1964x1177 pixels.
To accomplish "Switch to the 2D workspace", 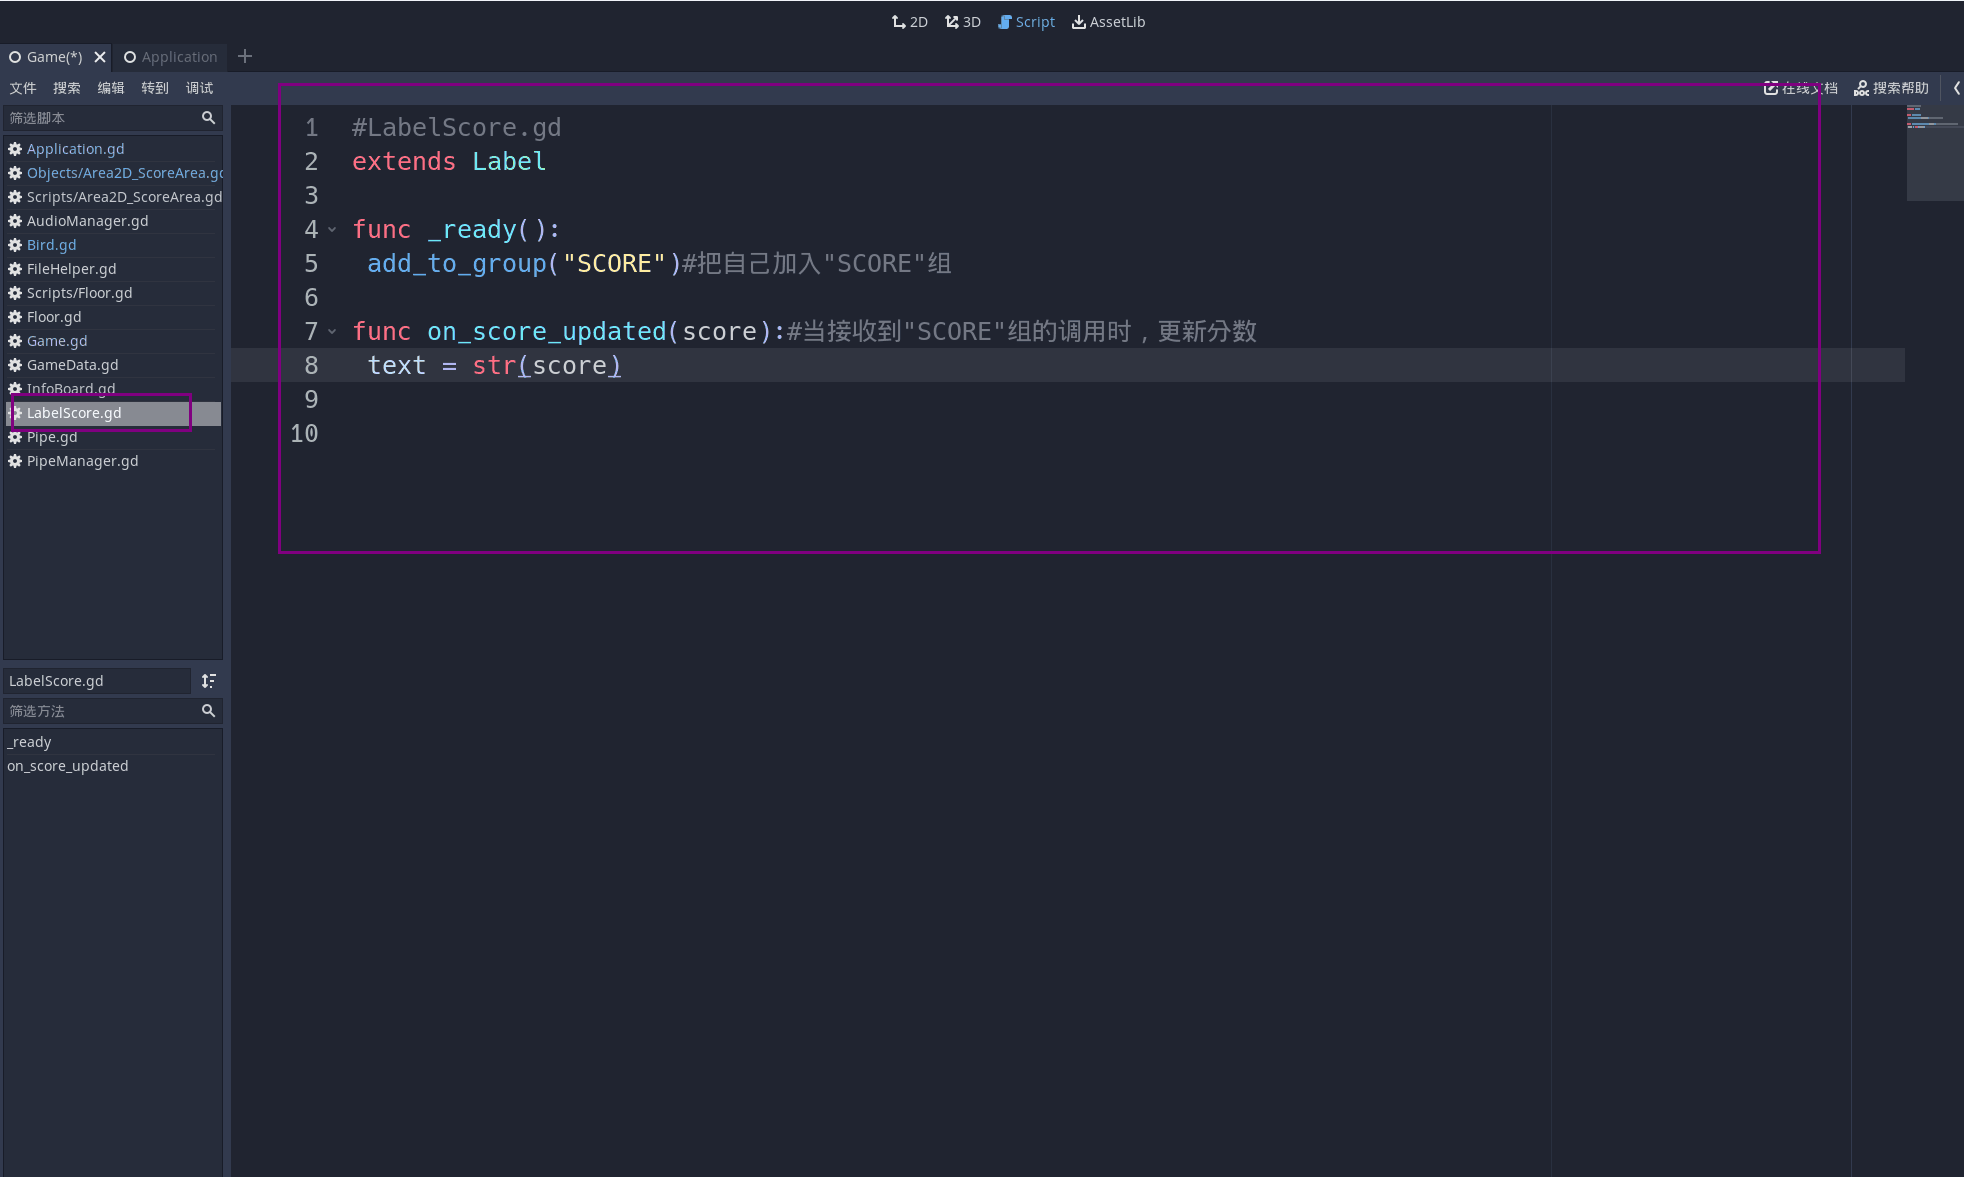I will coord(909,22).
